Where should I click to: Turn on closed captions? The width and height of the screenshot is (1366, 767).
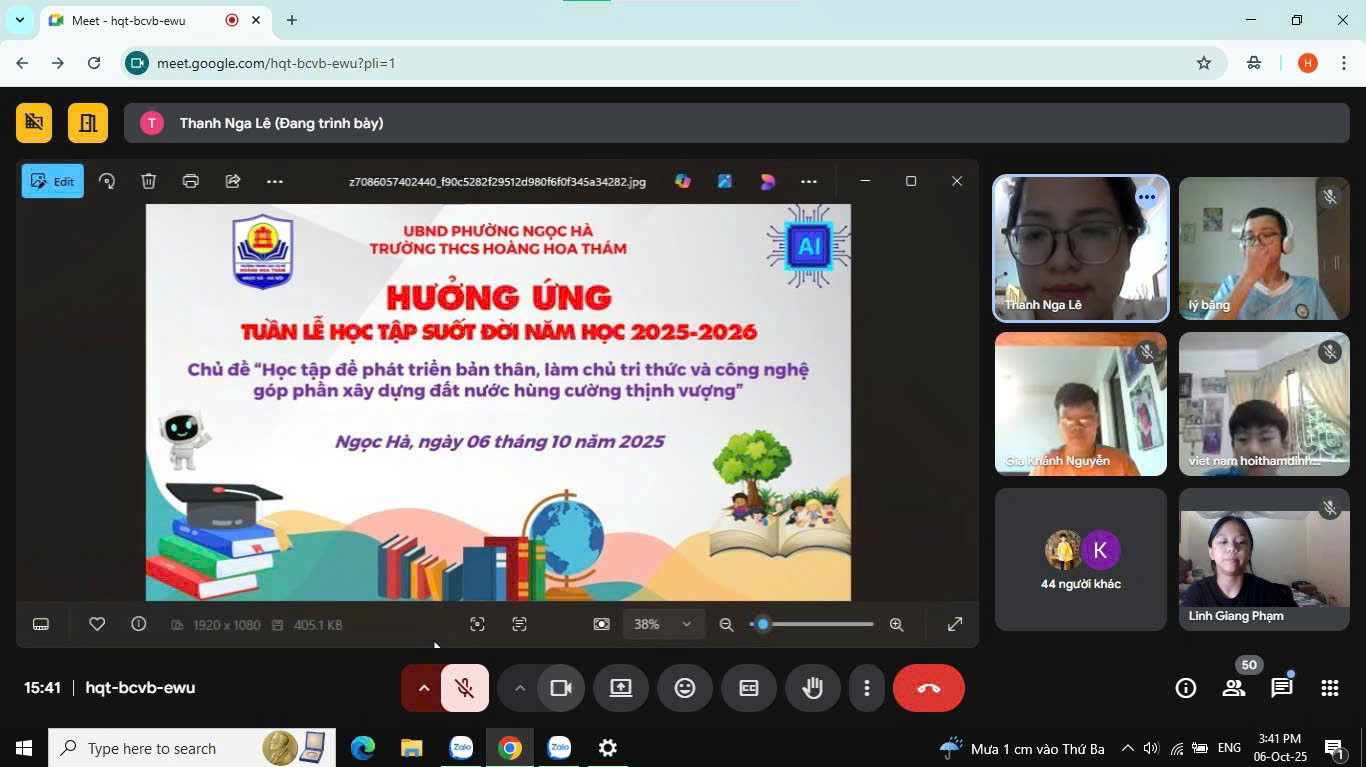tap(749, 688)
